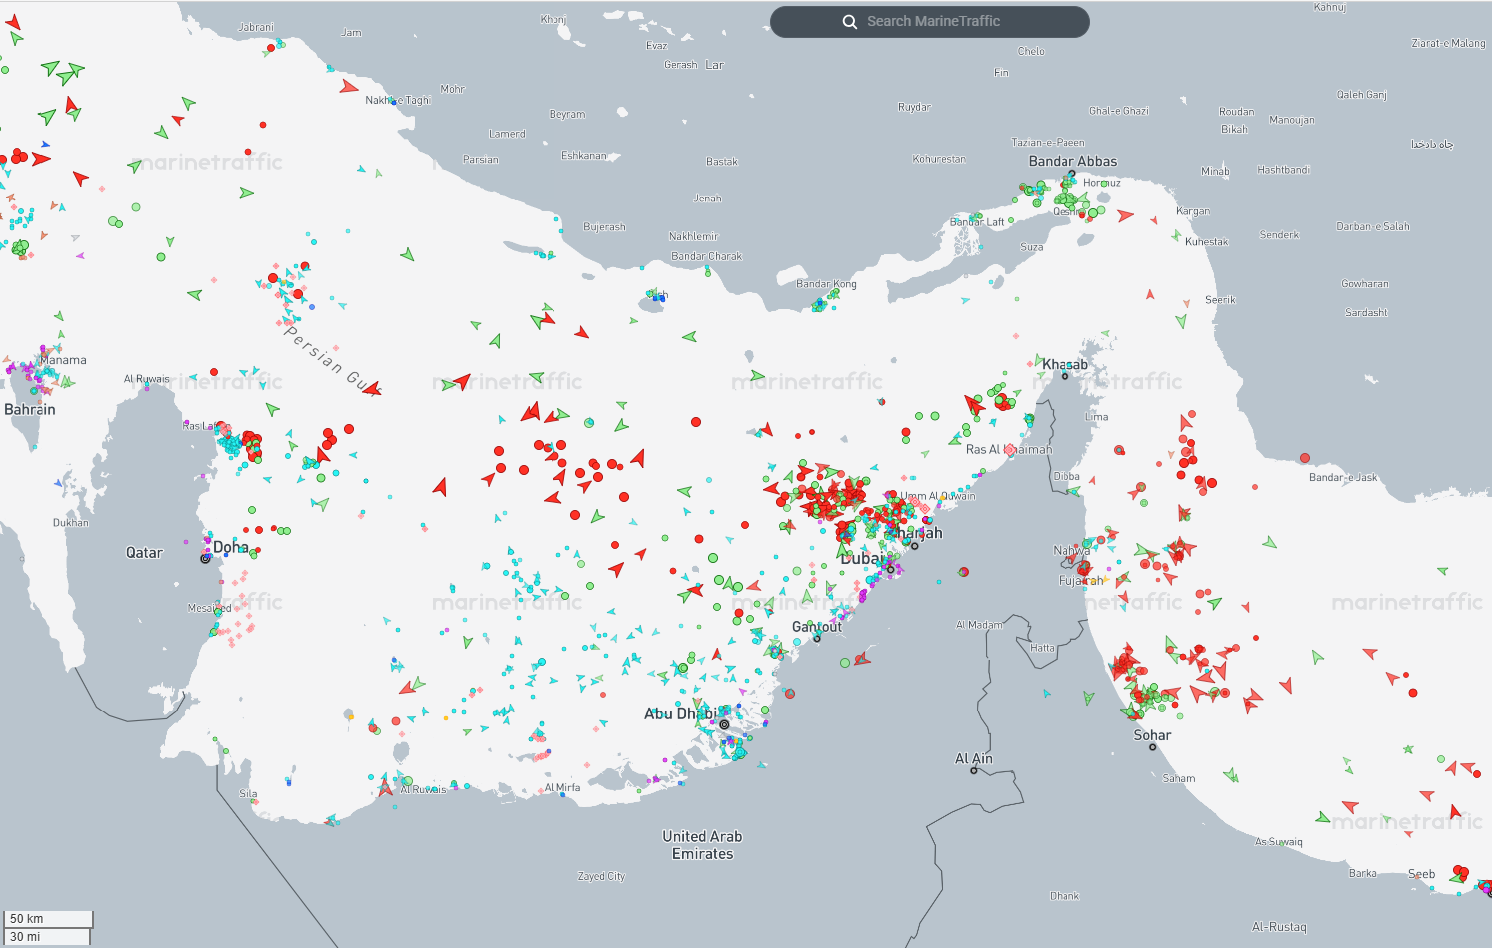Click the Bandar Charak label
Screen dimensions: 1492x948
point(707,256)
